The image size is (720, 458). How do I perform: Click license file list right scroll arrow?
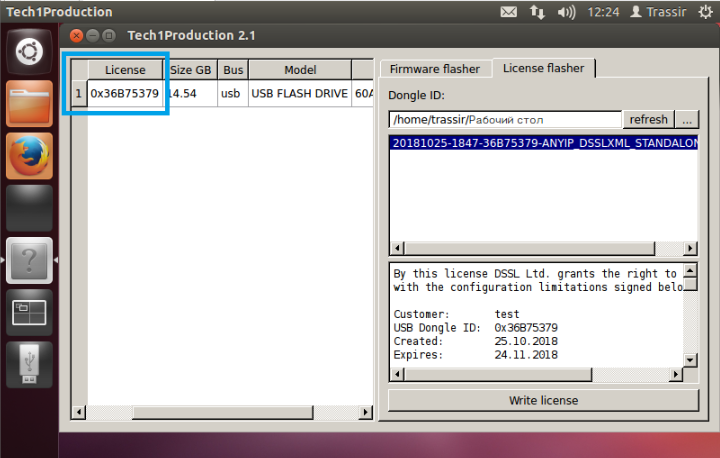(690, 249)
